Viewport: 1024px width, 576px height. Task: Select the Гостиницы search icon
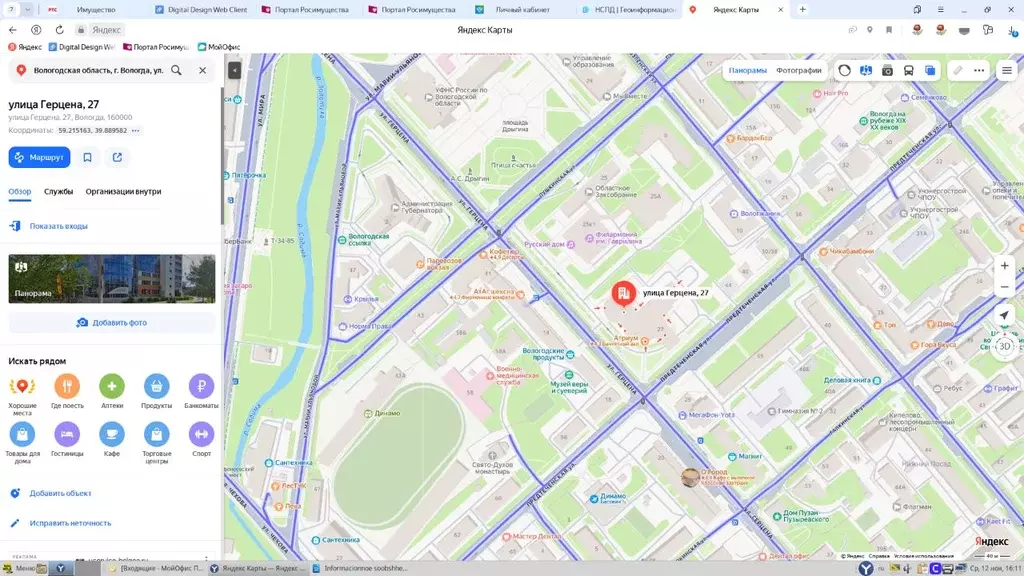click(67, 432)
